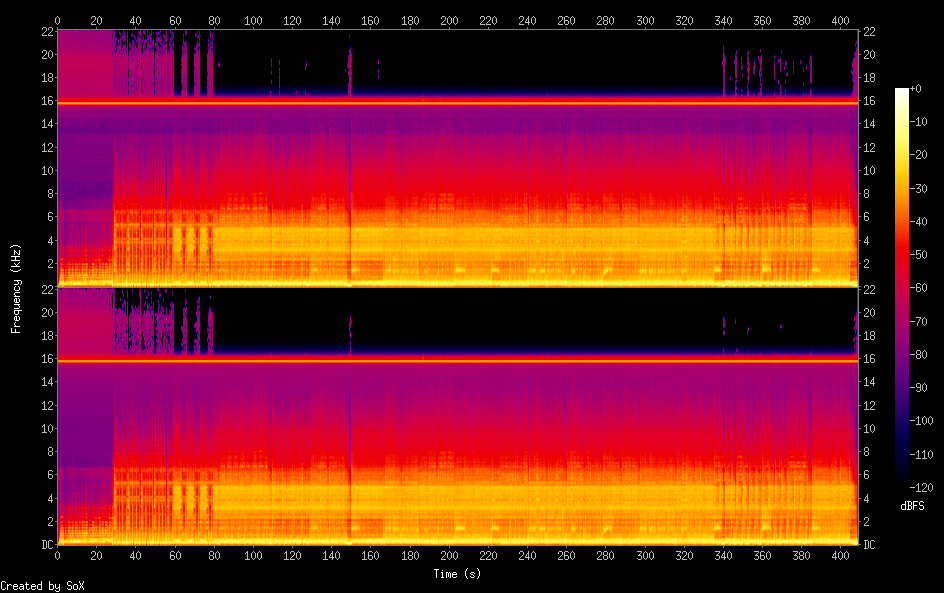Click the "-90" value on the dBFS scale
944x593 pixels.
point(918,388)
